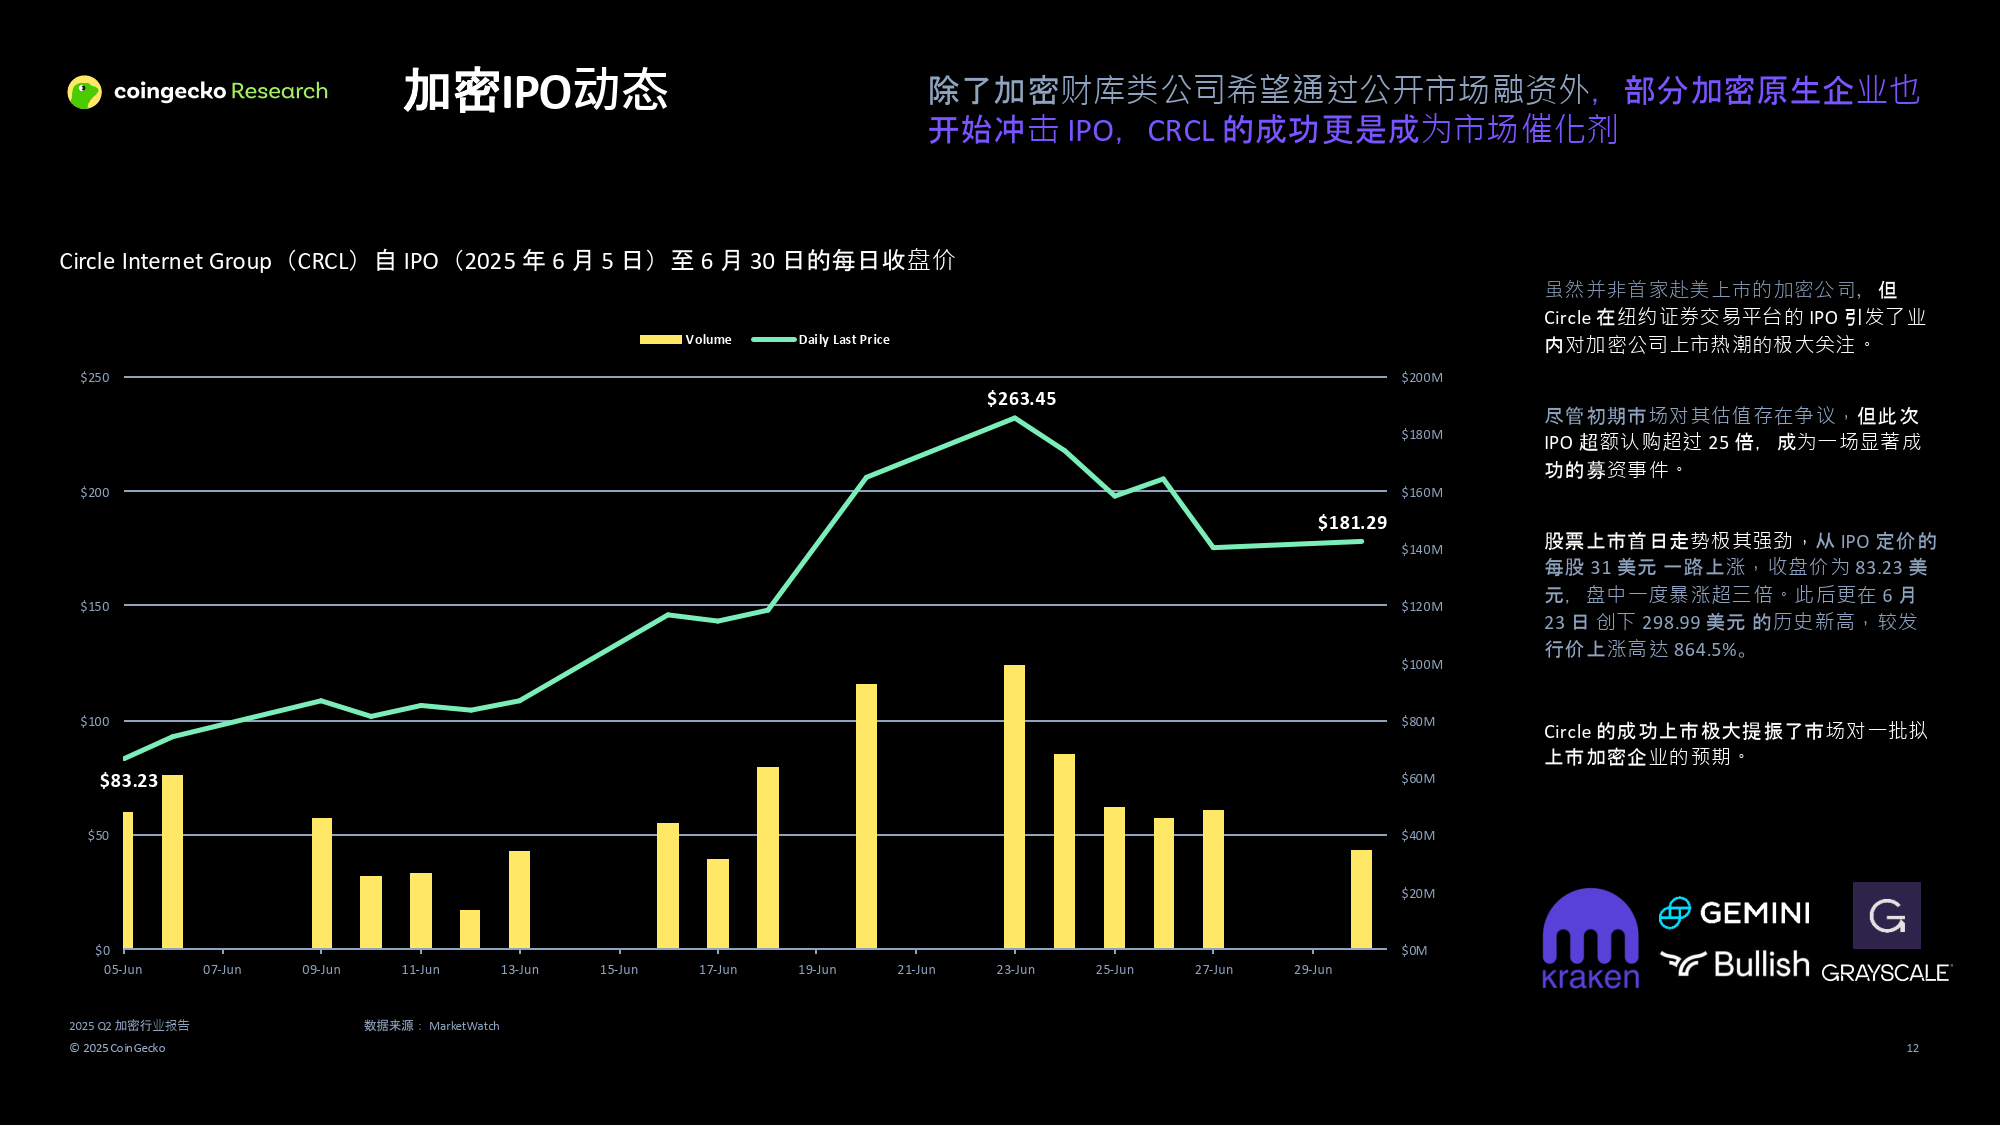Image resolution: width=2000 pixels, height=1125 pixels.
Task: Click the $83.23 first-day price label
Action: (x=129, y=781)
